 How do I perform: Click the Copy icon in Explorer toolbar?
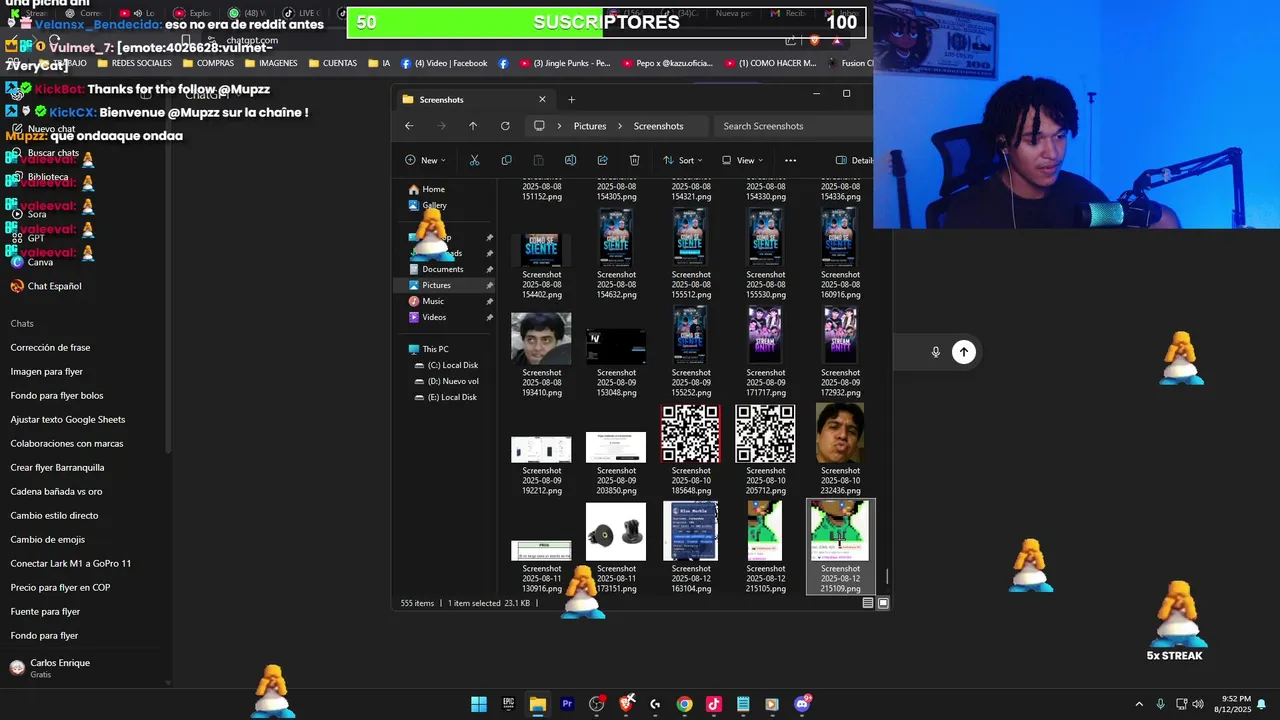tap(506, 160)
